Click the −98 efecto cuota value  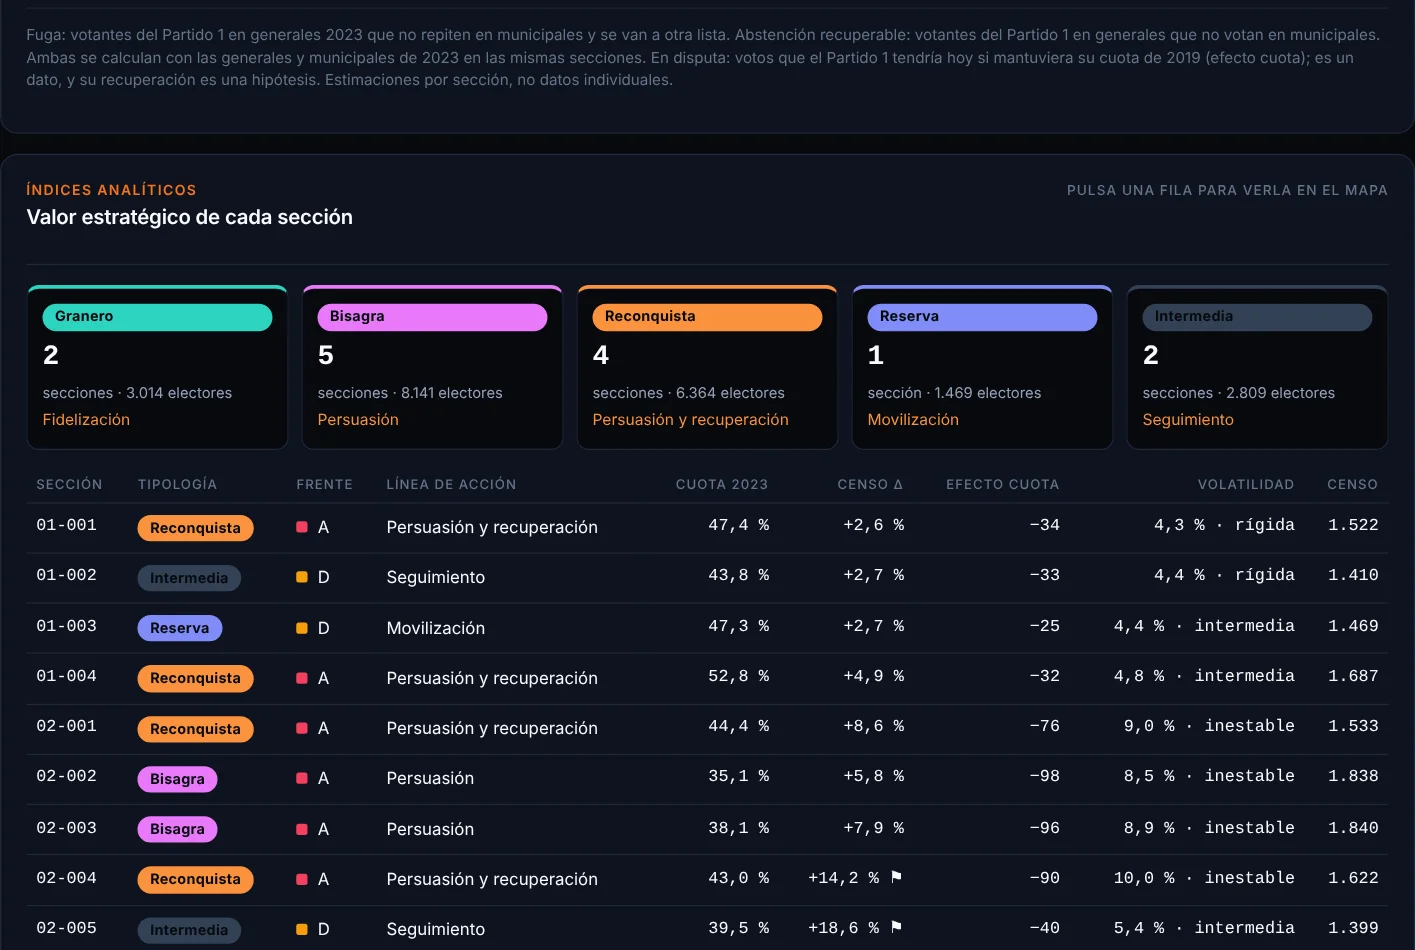(x=1044, y=776)
